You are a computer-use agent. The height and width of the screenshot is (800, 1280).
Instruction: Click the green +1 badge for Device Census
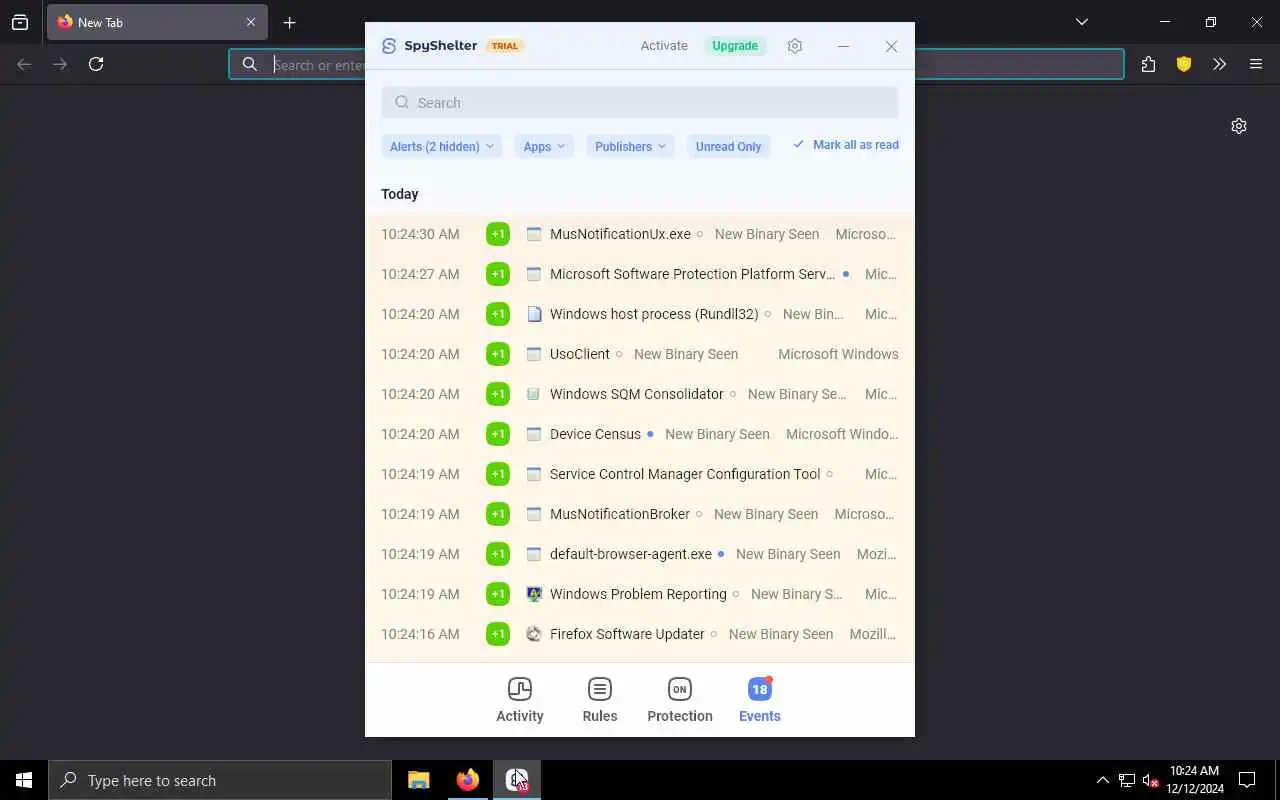point(498,434)
